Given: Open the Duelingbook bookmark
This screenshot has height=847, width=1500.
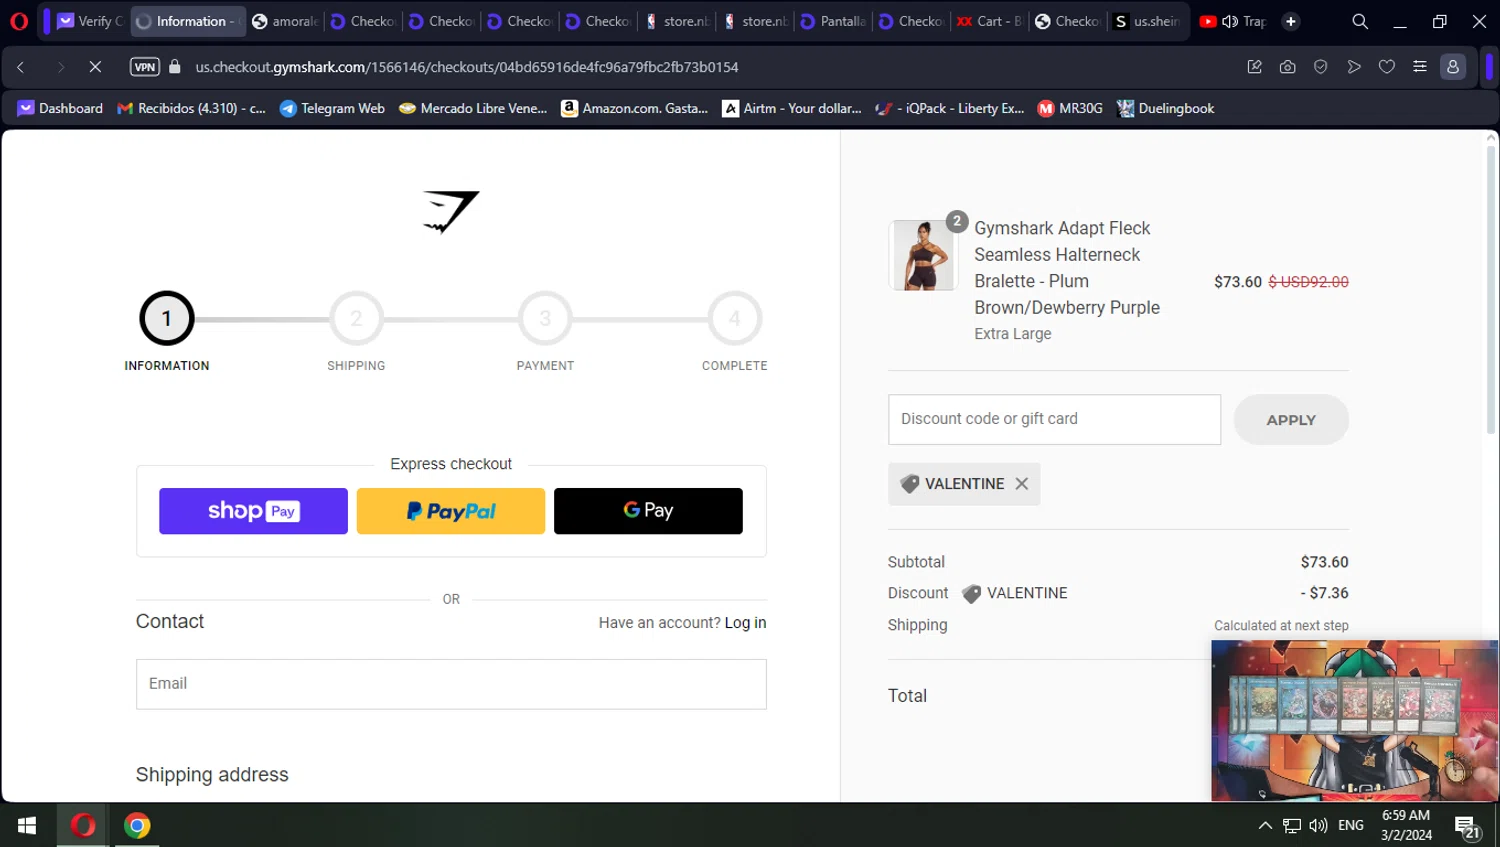Looking at the screenshot, I should 1165,108.
